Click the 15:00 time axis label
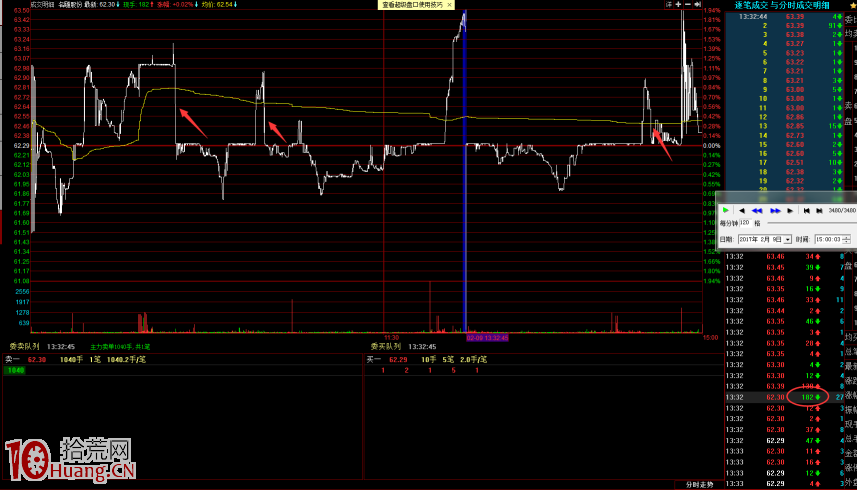The width and height of the screenshot is (857, 490). click(710, 338)
